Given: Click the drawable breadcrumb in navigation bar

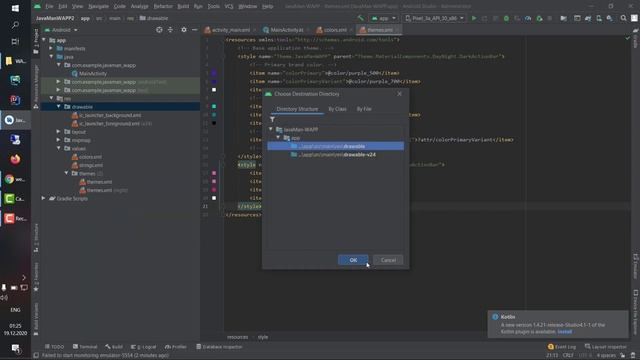Looking at the screenshot, I should click(154, 18).
